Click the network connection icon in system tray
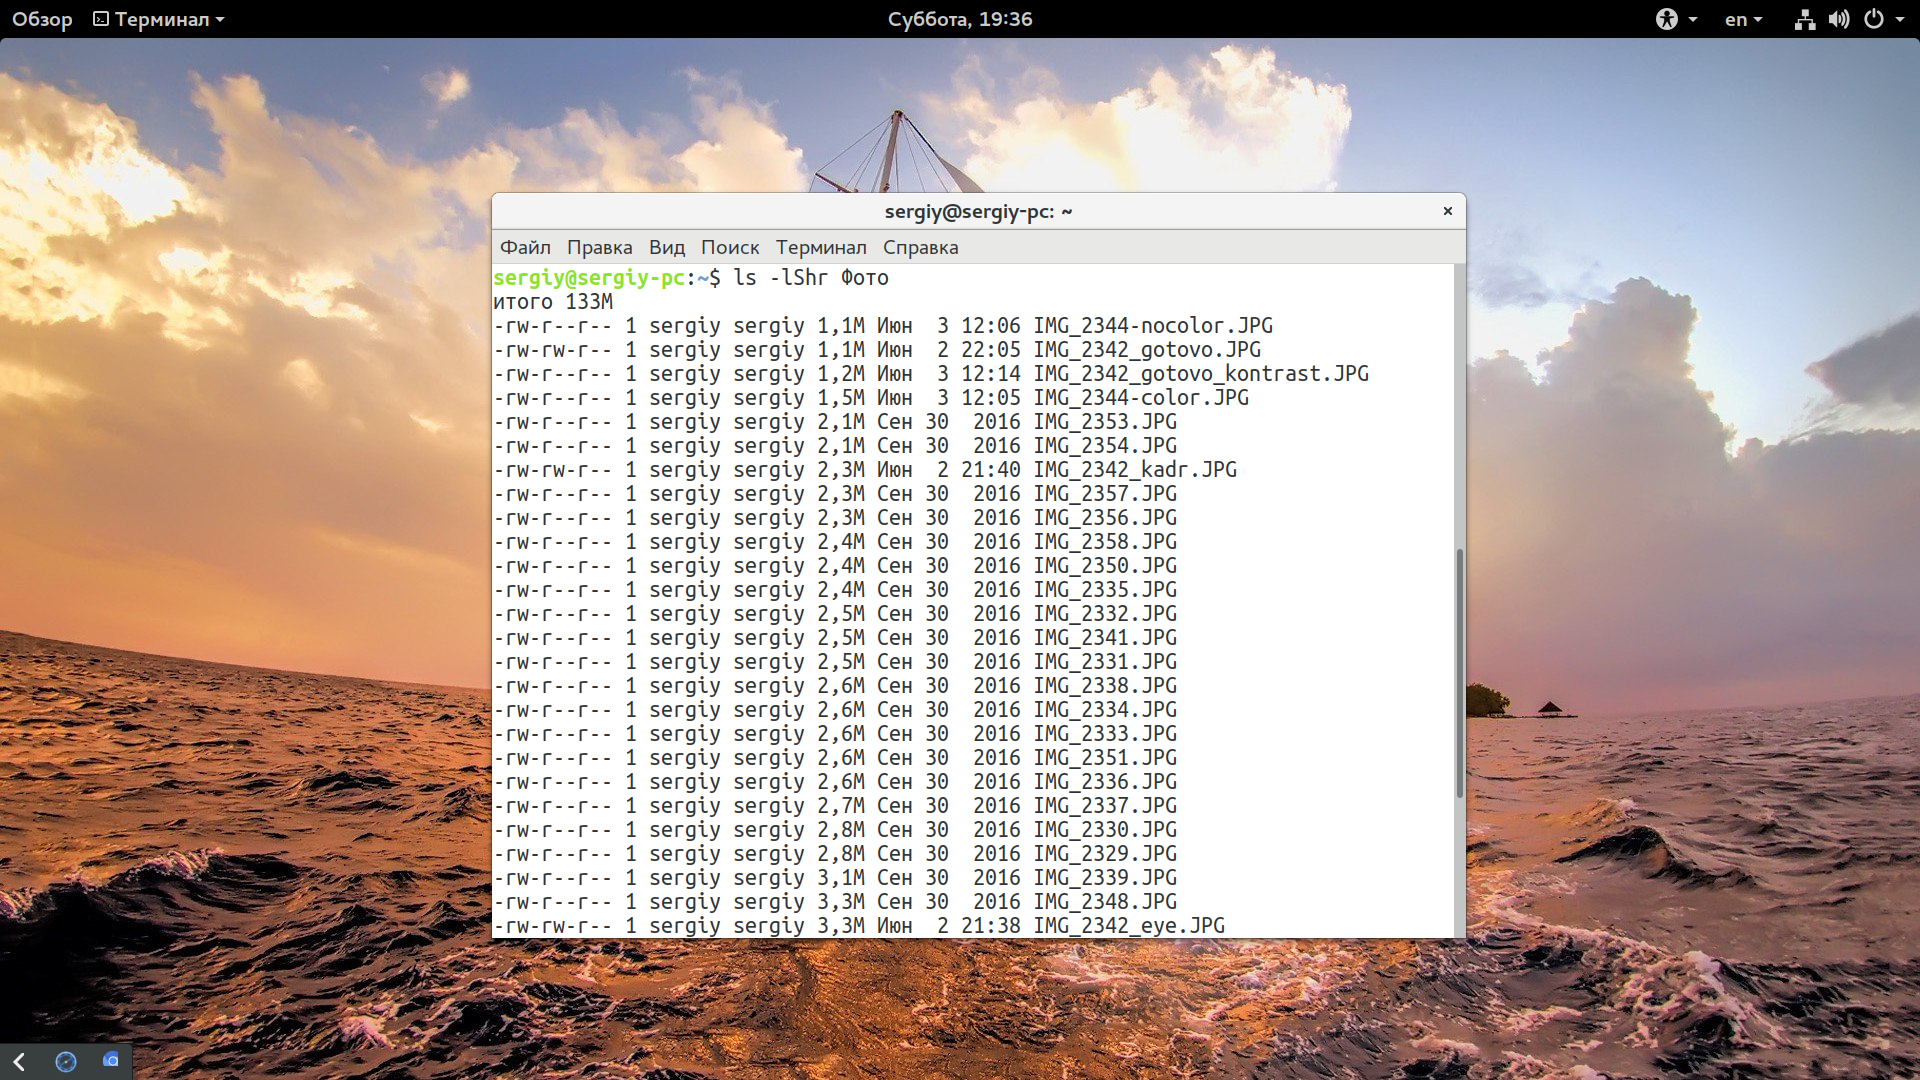This screenshot has height=1080, width=1920. click(1804, 19)
